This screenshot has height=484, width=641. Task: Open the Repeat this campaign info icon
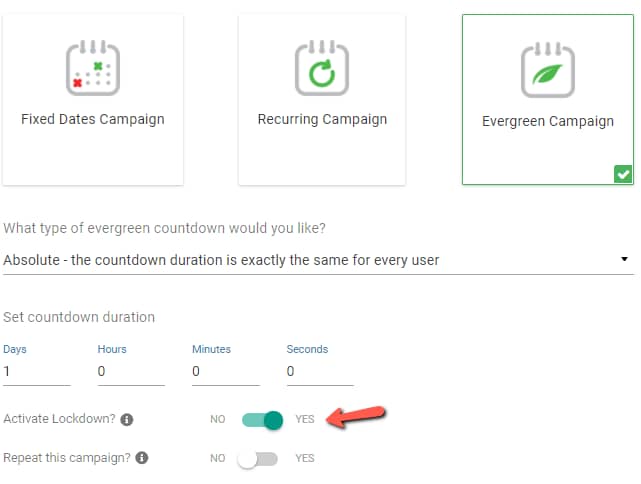(142, 458)
